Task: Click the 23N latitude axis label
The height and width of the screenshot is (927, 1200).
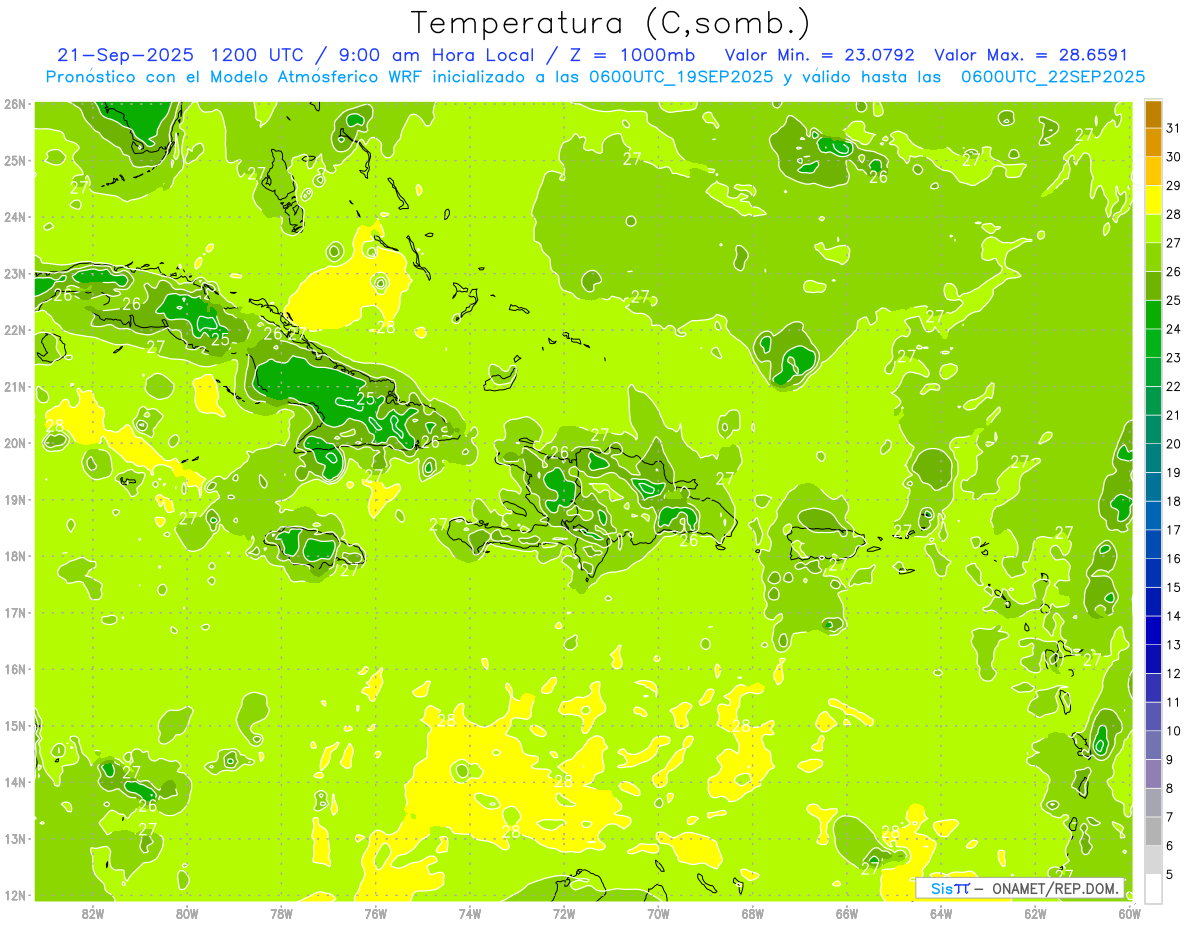Action: click(15, 274)
